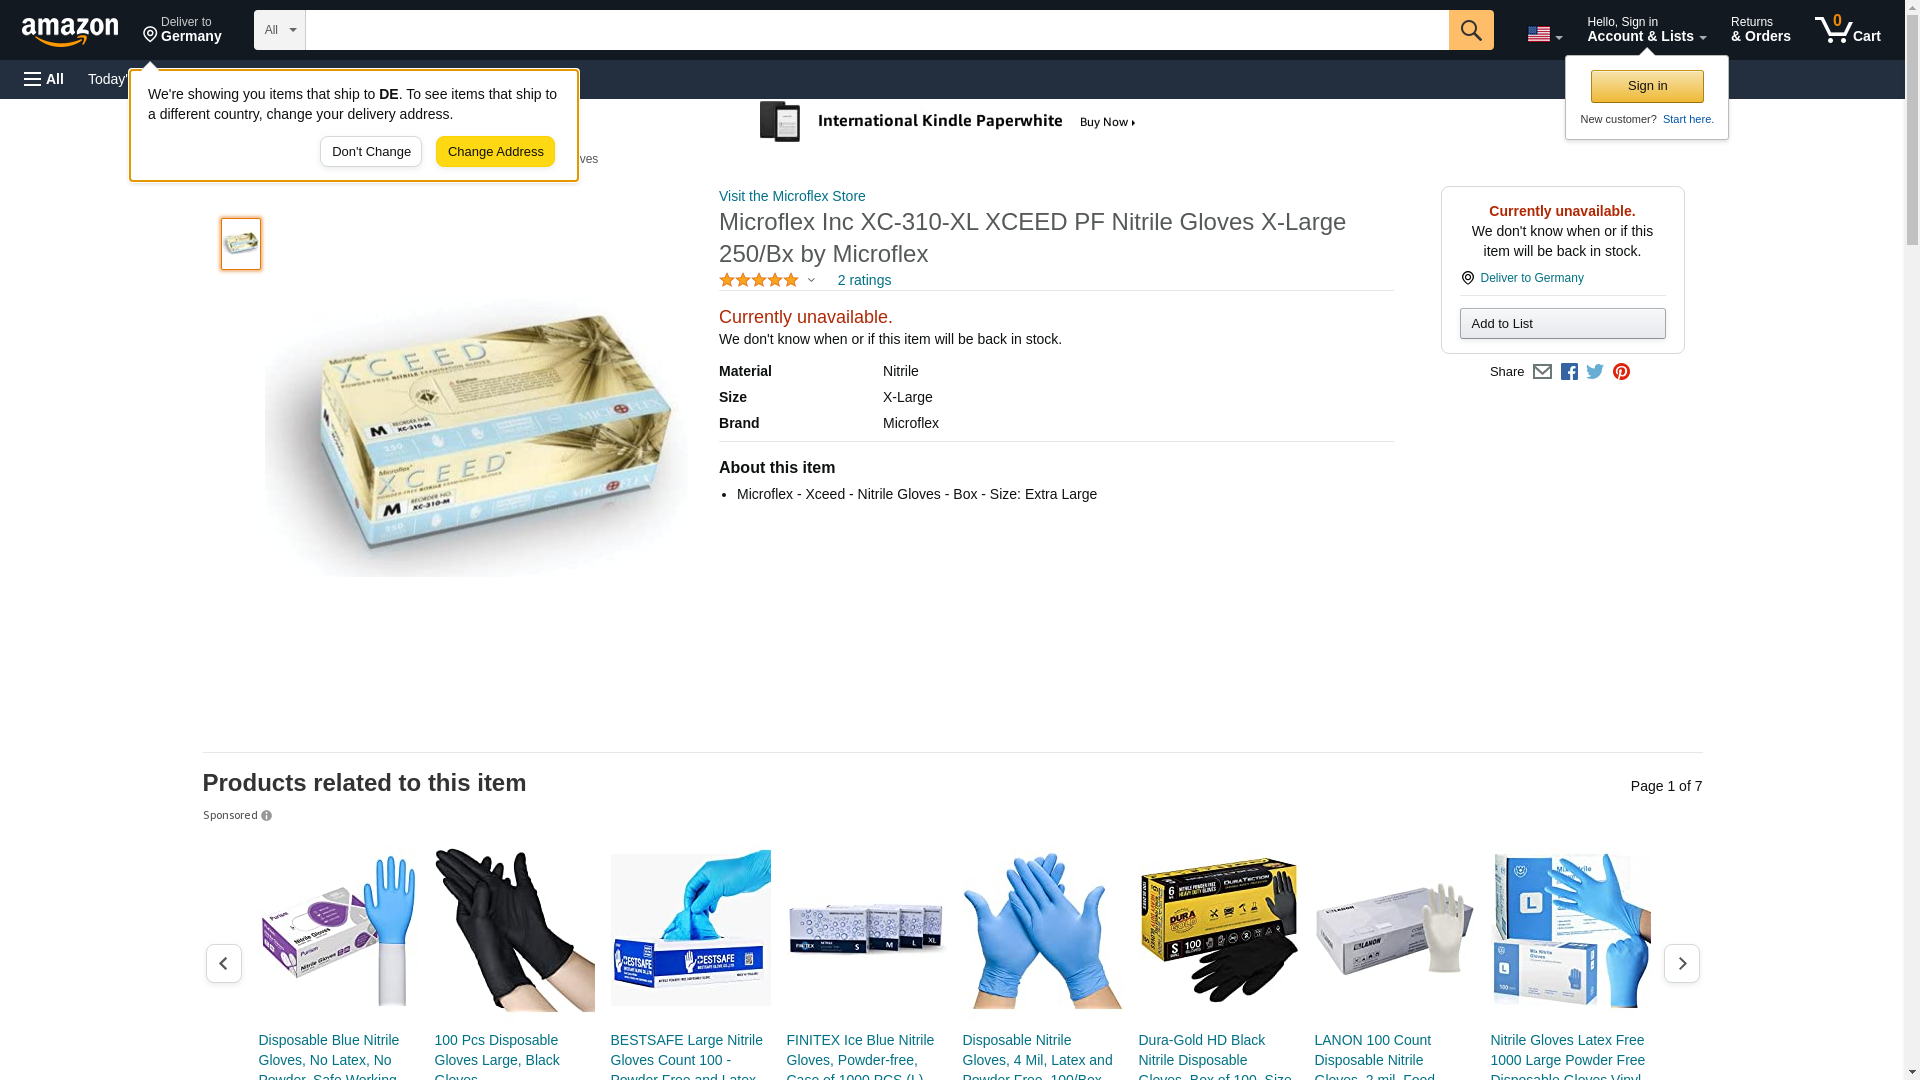Share on Twitter icon

[1595, 372]
